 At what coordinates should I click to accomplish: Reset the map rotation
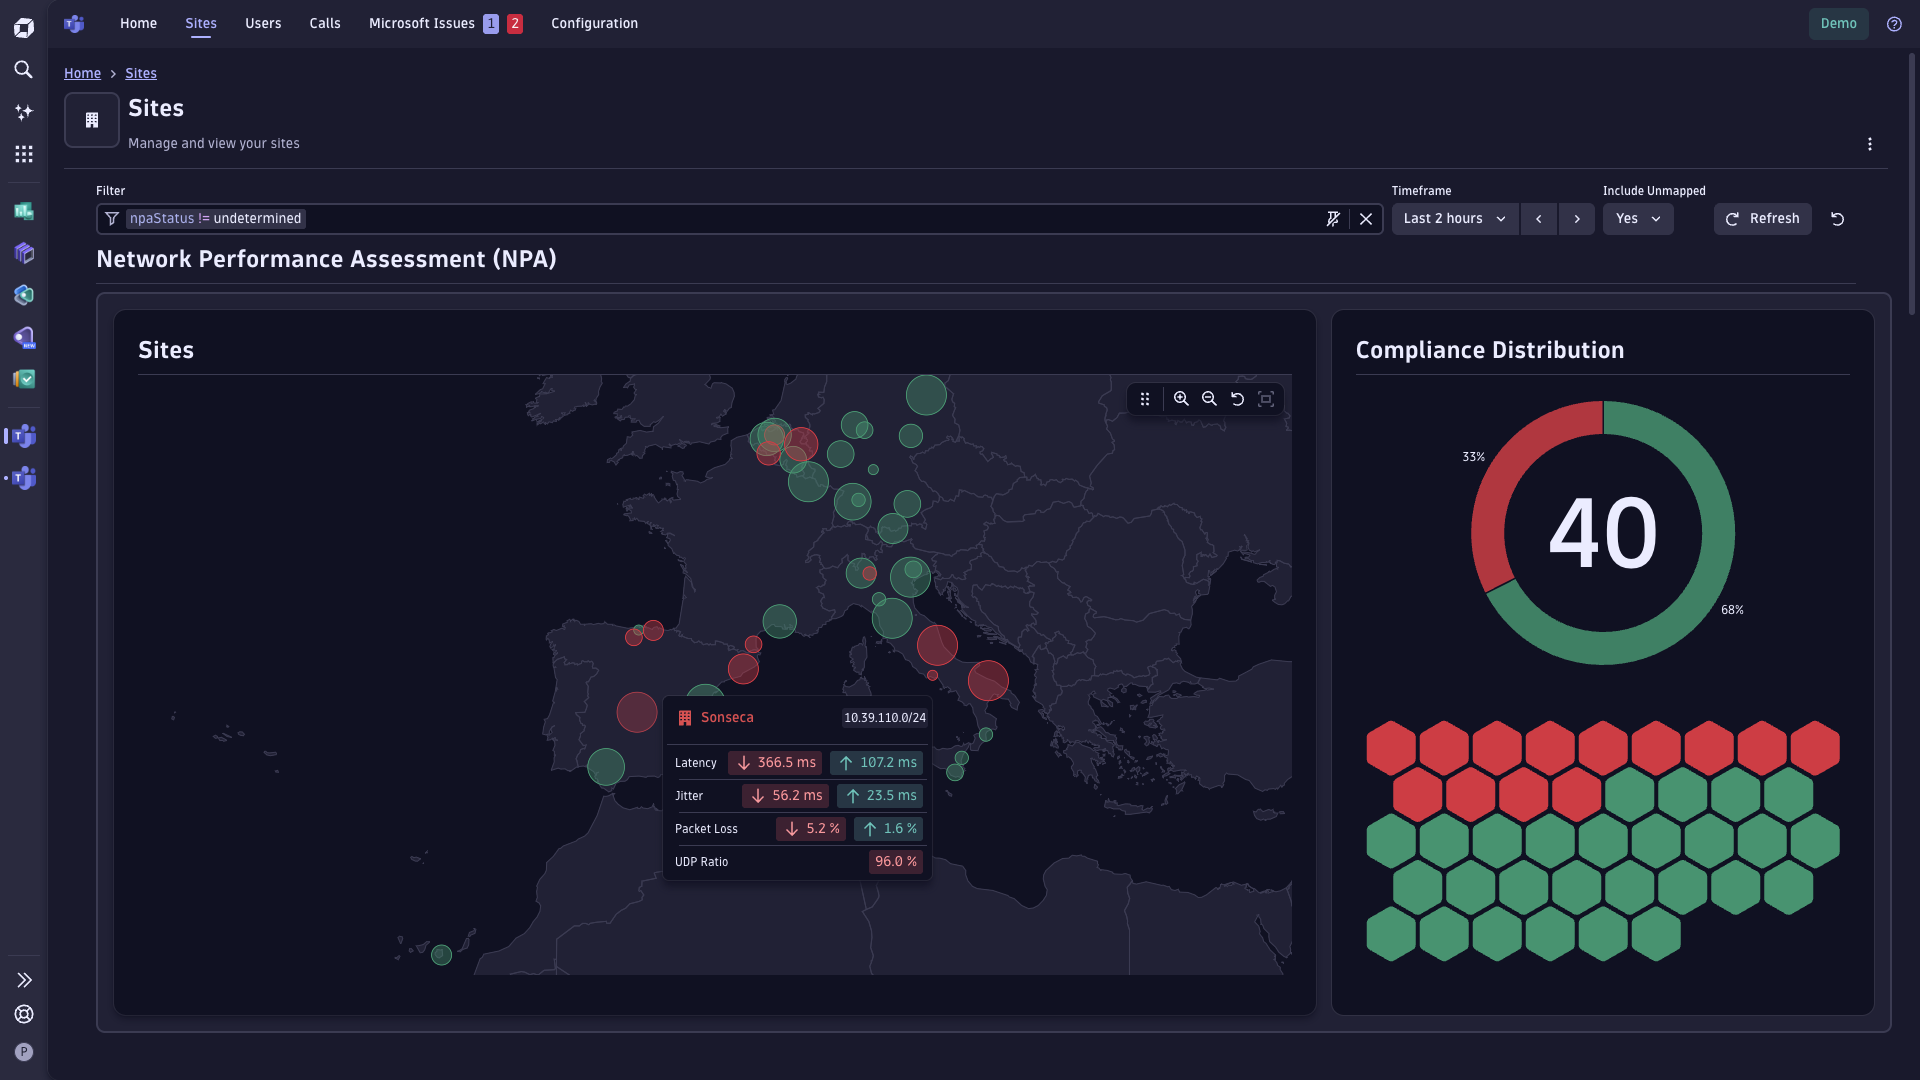[1238, 398]
